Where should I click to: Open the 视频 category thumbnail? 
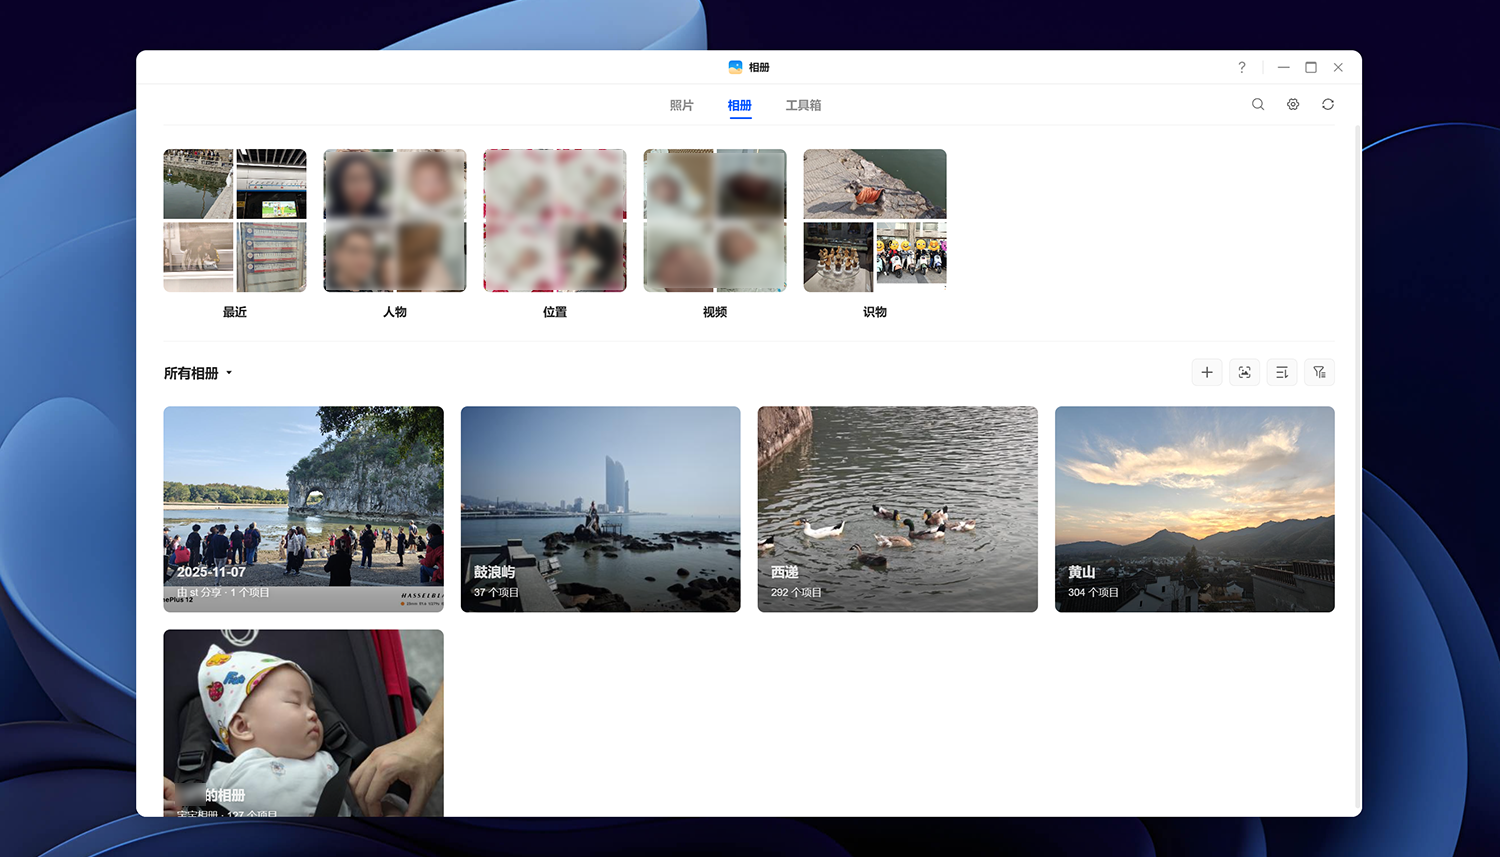(x=715, y=221)
